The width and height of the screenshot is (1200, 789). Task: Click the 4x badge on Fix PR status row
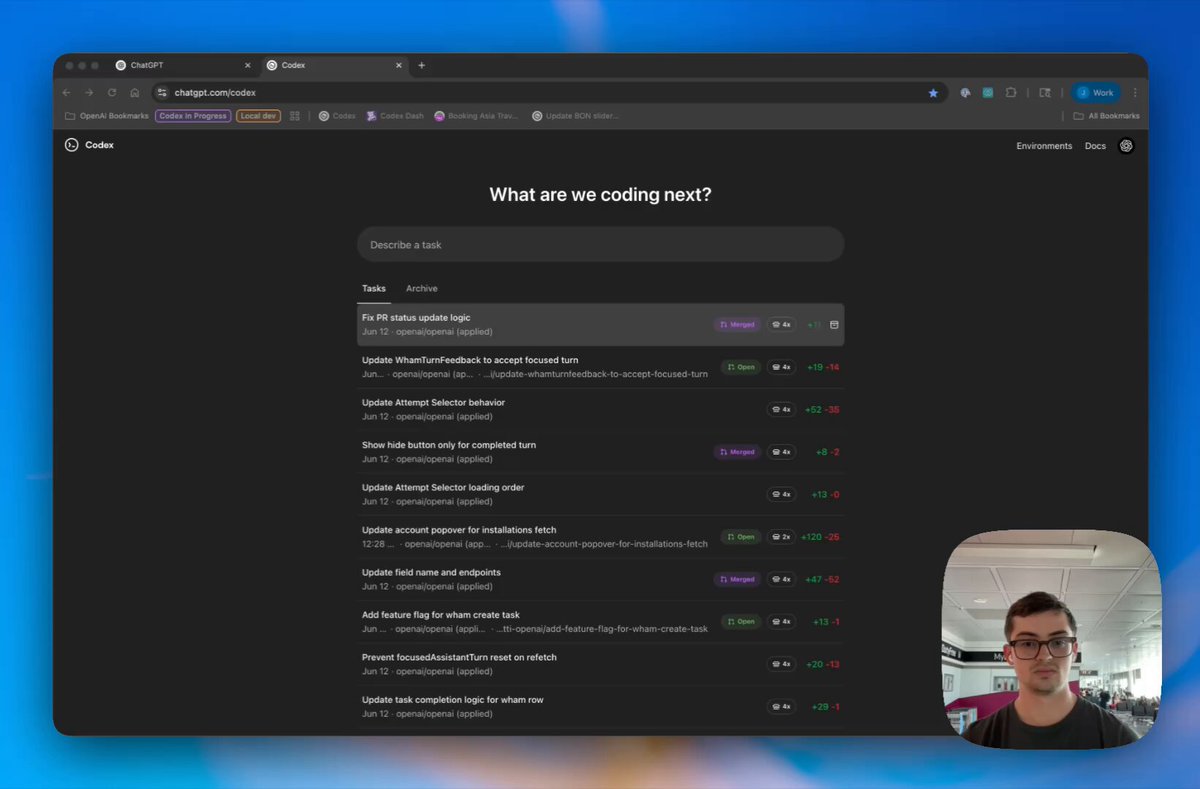tap(781, 324)
